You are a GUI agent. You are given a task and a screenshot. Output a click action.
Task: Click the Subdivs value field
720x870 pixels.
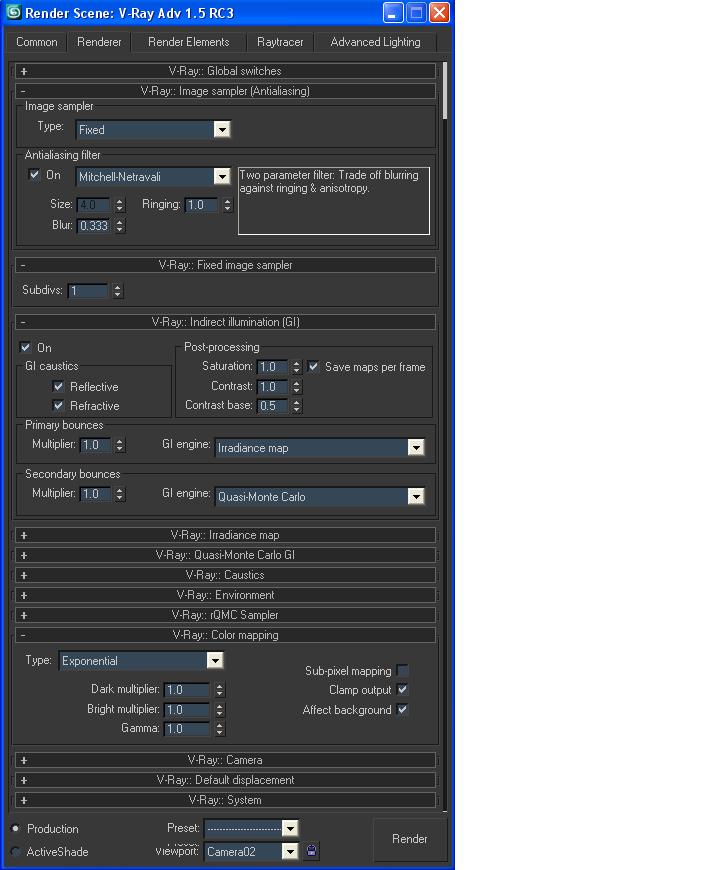[88, 291]
